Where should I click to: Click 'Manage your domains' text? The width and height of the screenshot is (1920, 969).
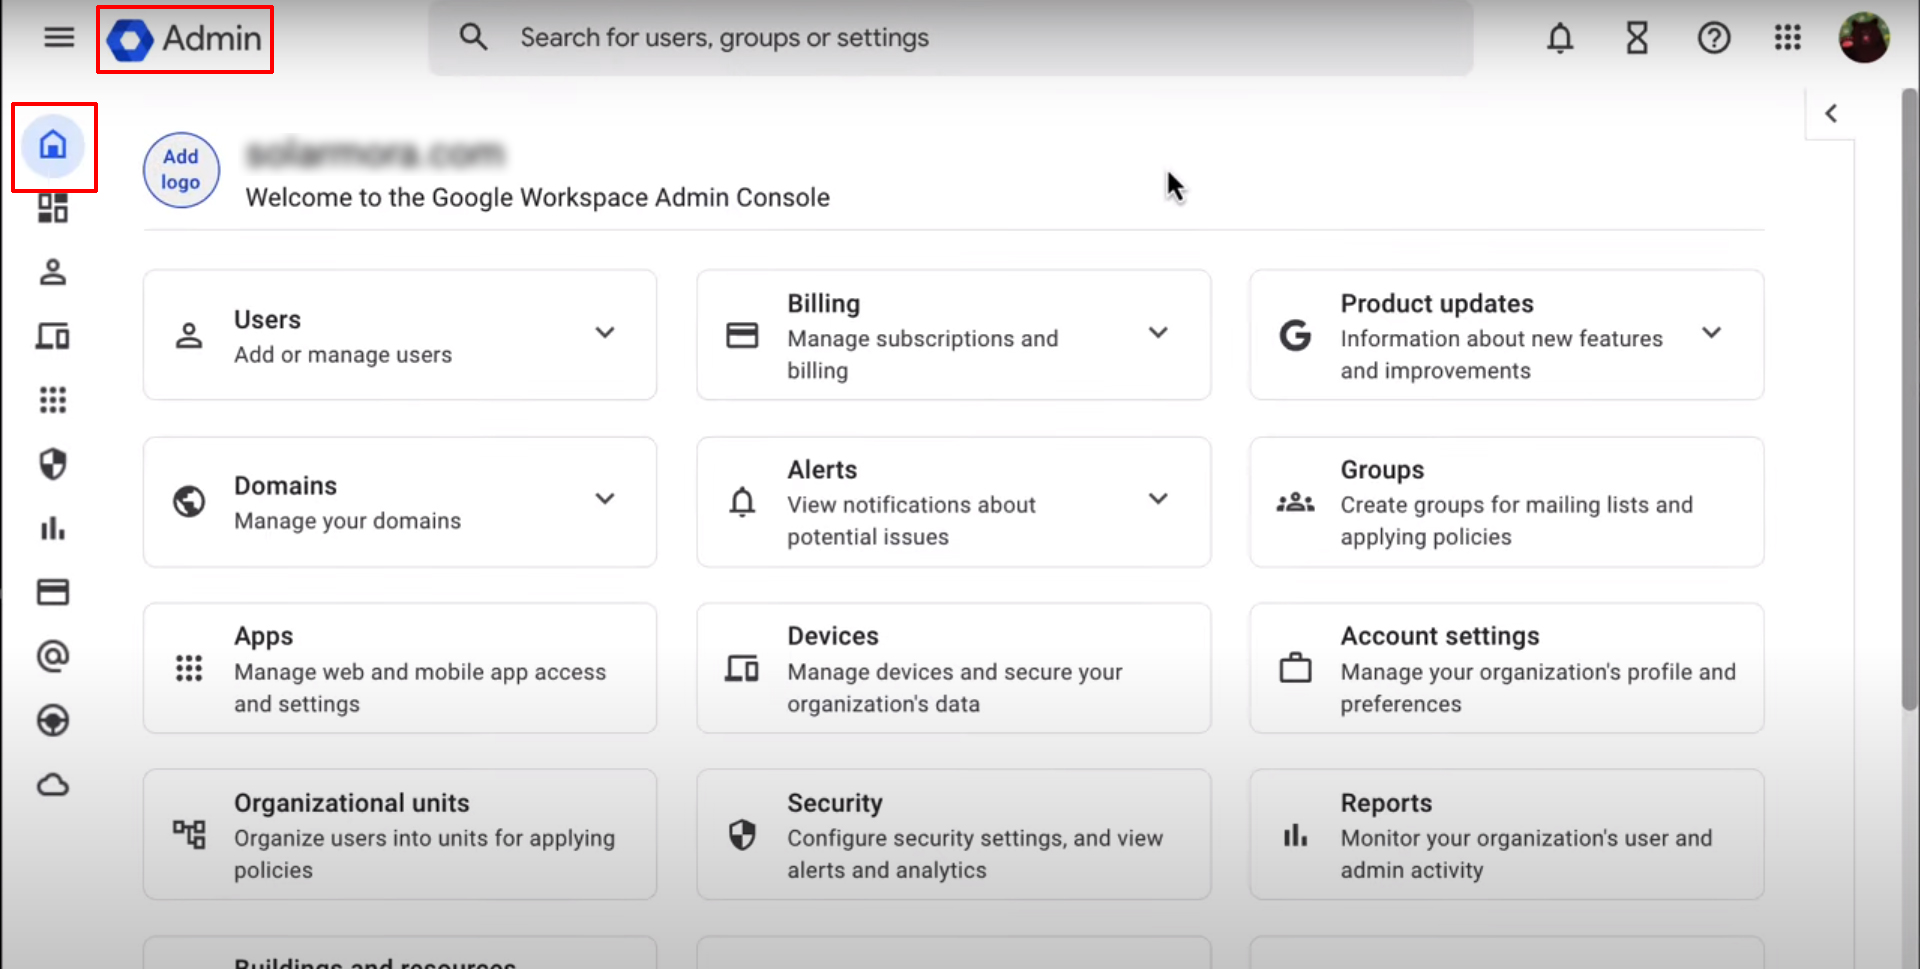coord(348,521)
